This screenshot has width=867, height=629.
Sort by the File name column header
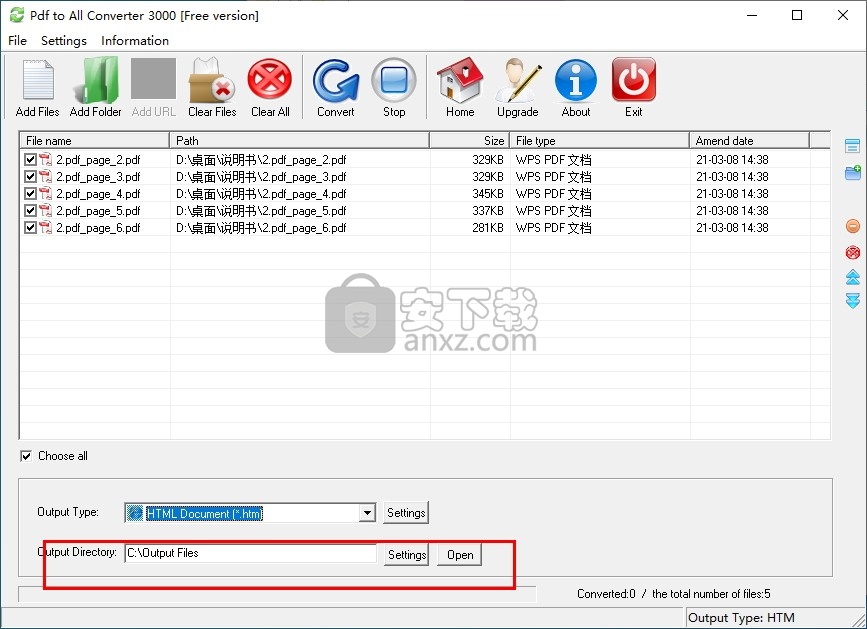coord(95,140)
